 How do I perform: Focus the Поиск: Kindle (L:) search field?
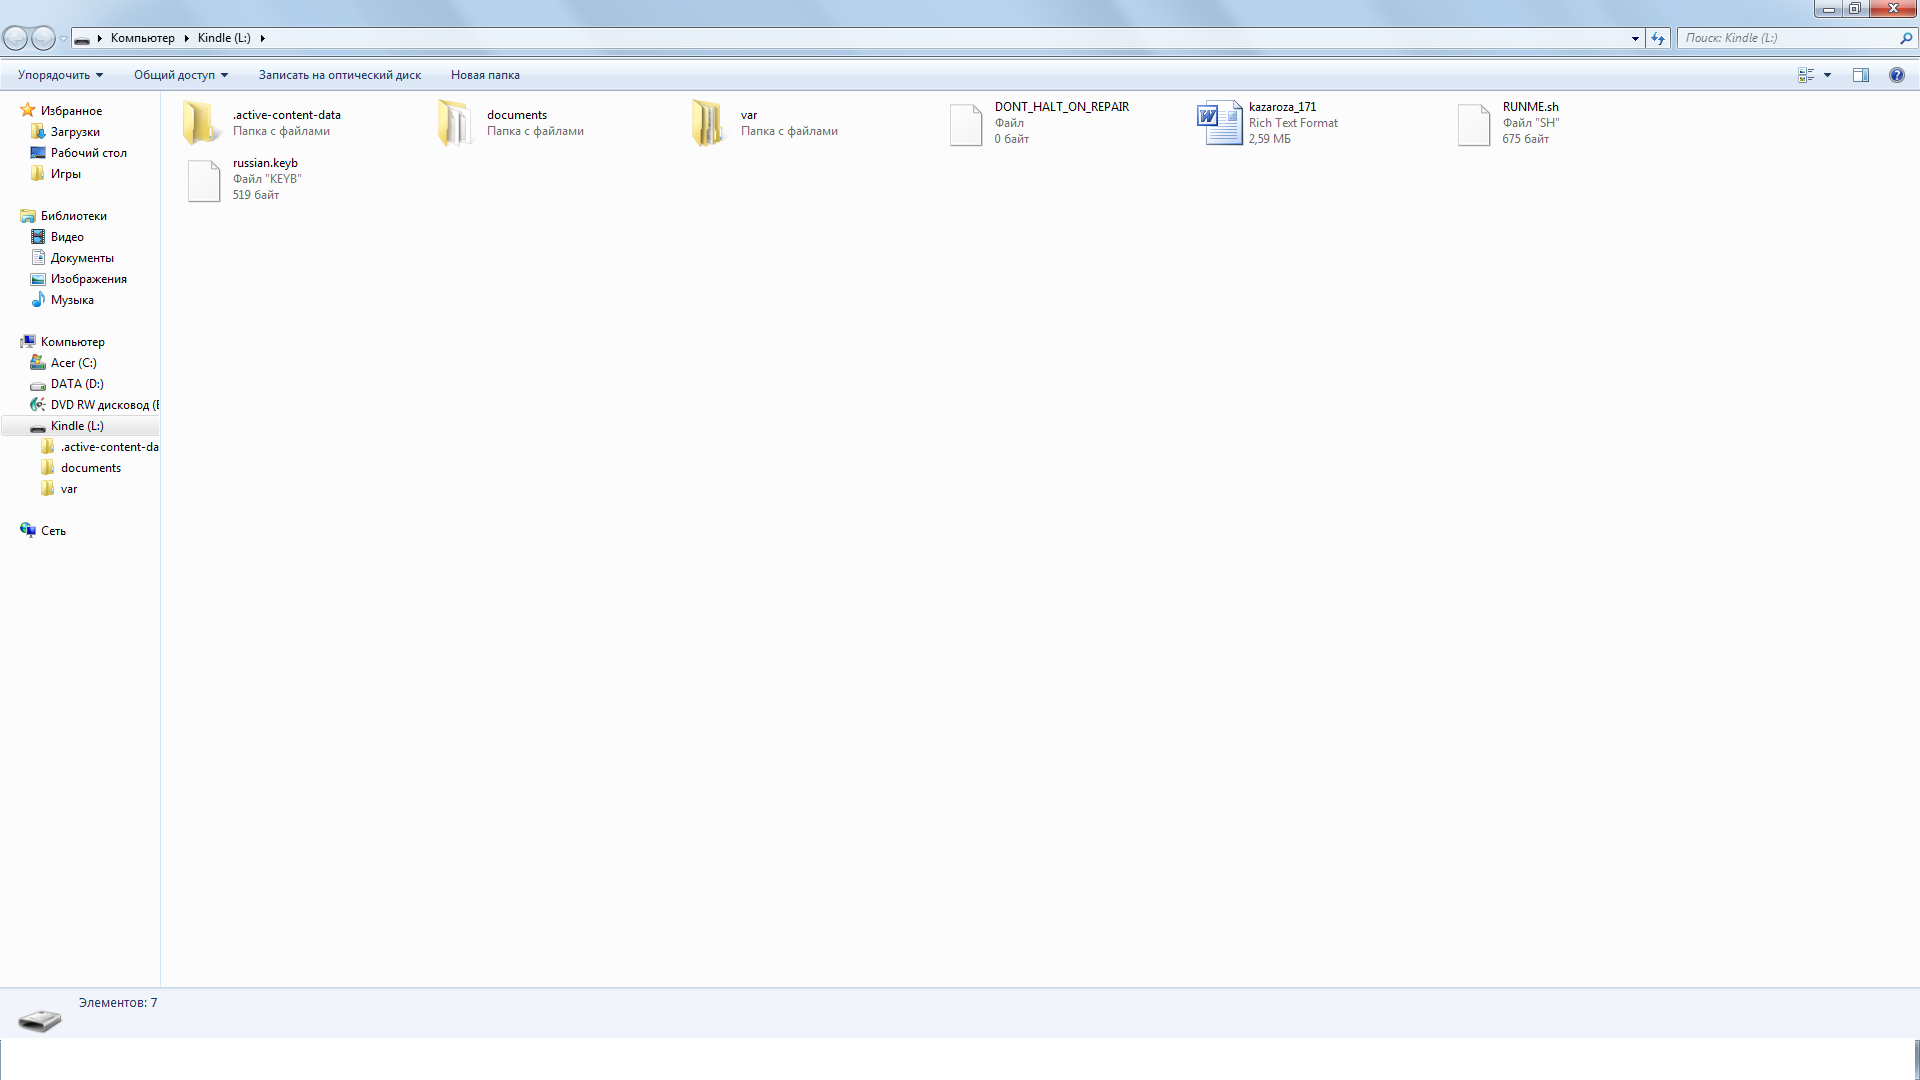(x=1790, y=38)
